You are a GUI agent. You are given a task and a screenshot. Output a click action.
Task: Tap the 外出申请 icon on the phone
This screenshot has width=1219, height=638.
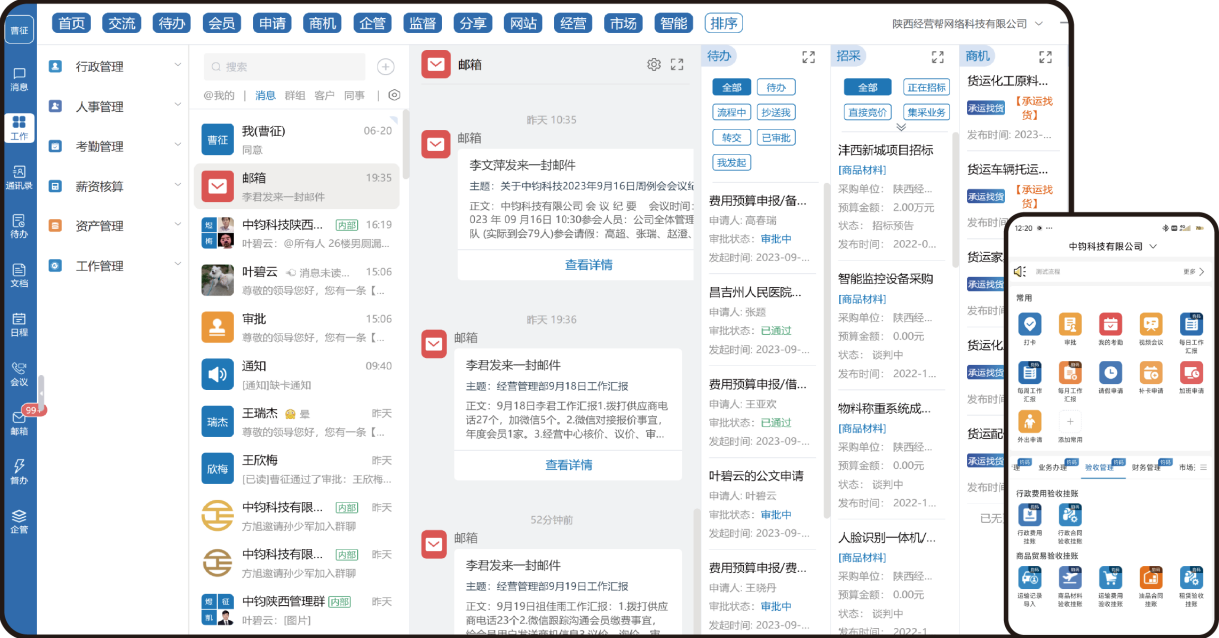click(1029, 421)
